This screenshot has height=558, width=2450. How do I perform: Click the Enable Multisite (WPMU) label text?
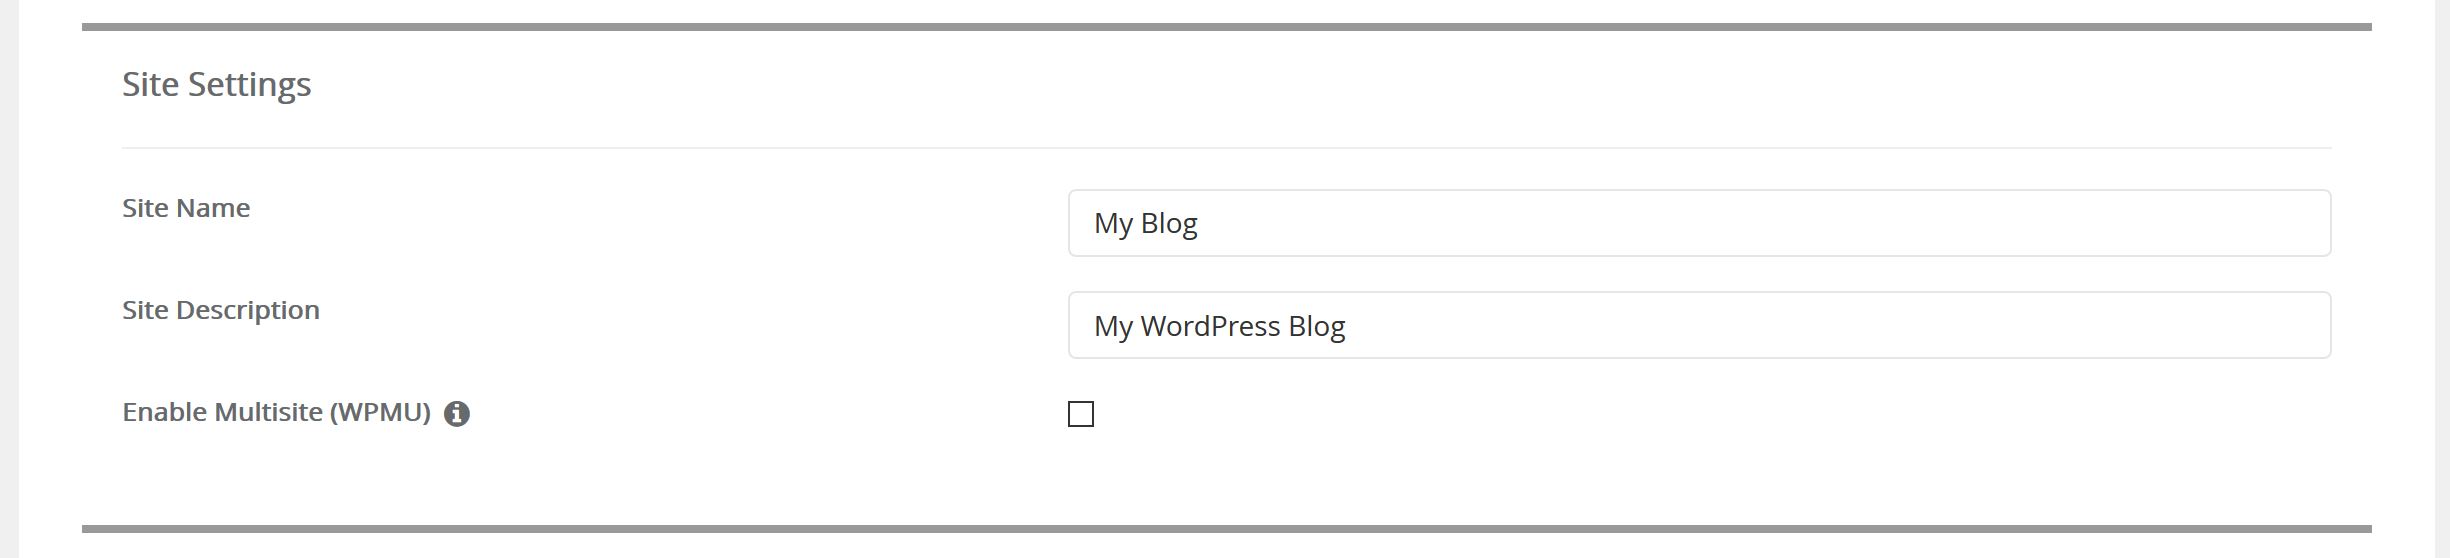pyautogui.click(x=276, y=412)
